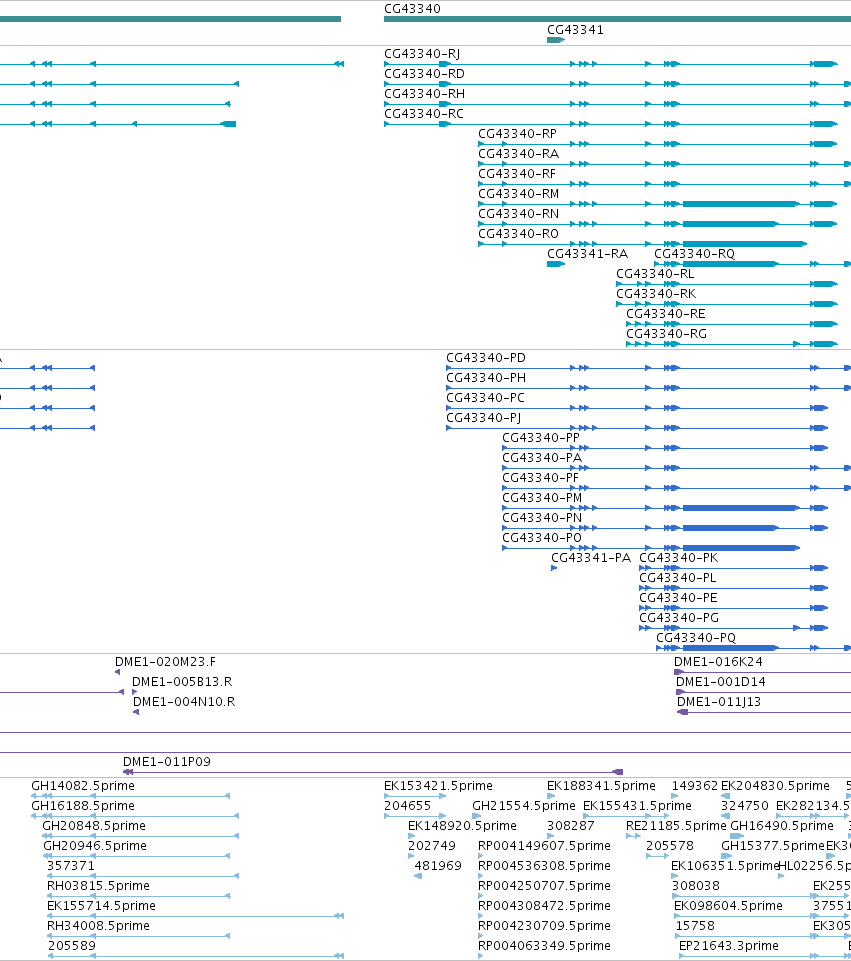Image resolution: width=851 pixels, height=961 pixels.
Task: Open EST EK098604.5prime
Action: (x=728, y=906)
